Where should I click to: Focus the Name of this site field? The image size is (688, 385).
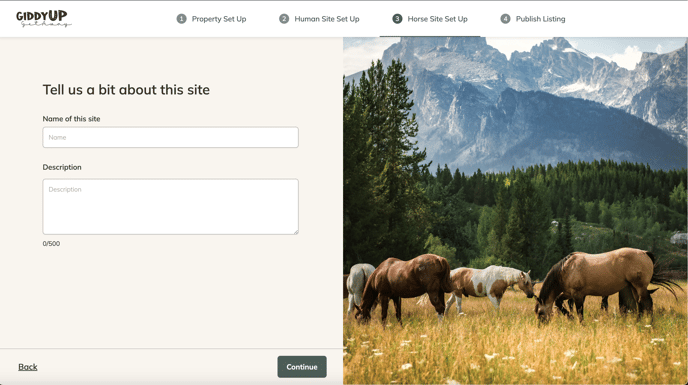171,137
